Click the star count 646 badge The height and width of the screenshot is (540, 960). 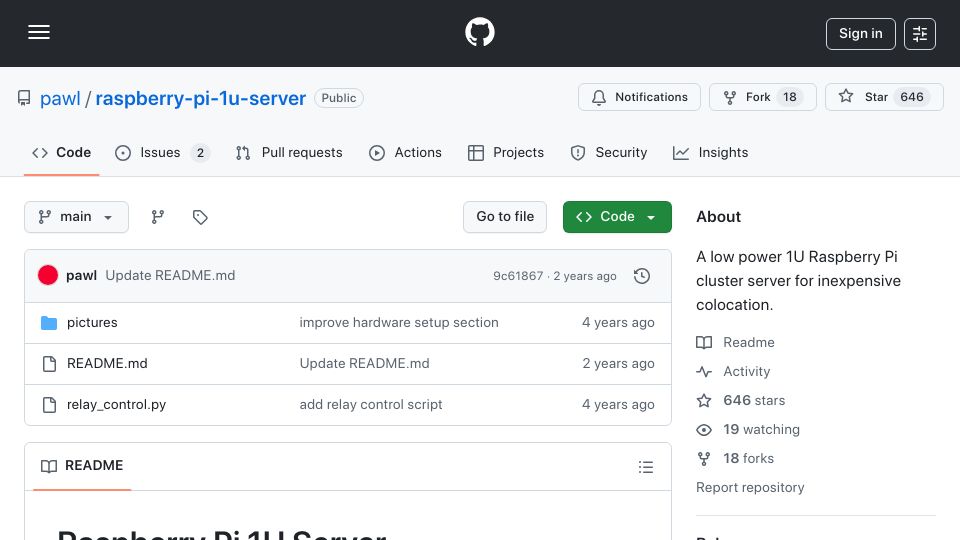point(912,97)
